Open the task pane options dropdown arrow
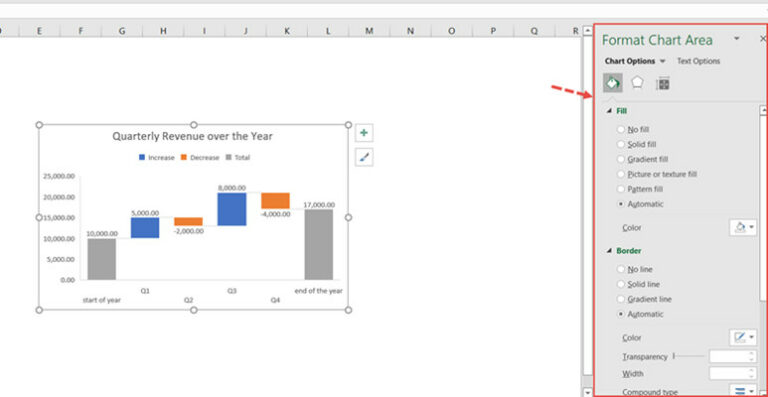This screenshot has height=397, width=768. pyautogui.click(x=737, y=39)
